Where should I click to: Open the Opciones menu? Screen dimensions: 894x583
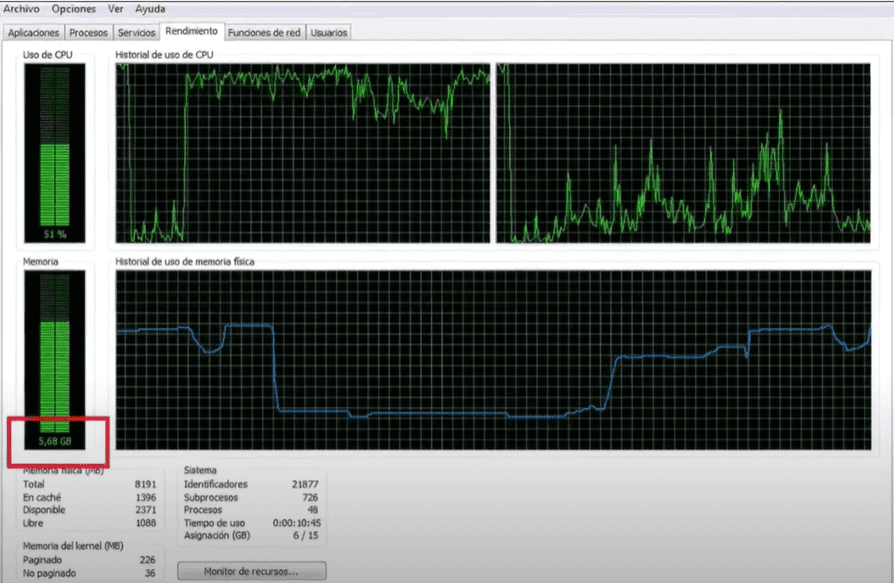click(74, 8)
